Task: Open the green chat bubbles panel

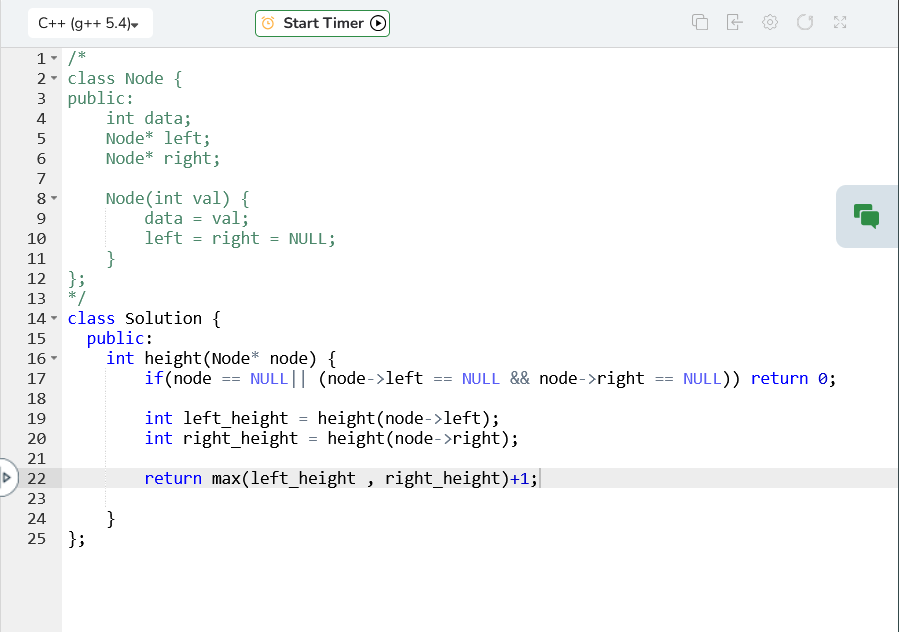Action: point(866,216)
